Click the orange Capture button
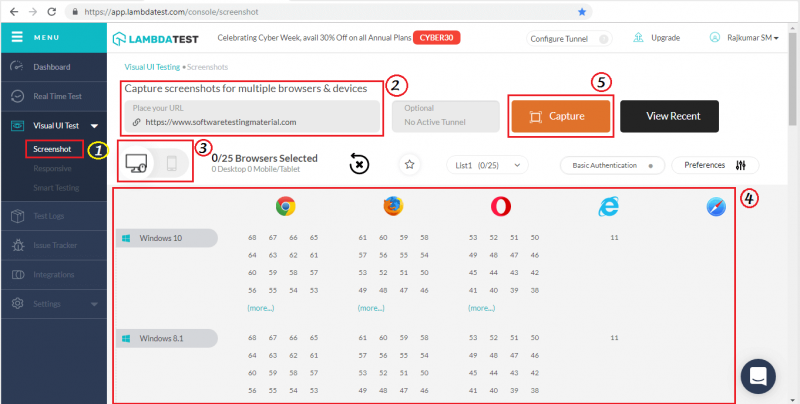Screen dimensions: 800x404 click(x=560, y=116)
